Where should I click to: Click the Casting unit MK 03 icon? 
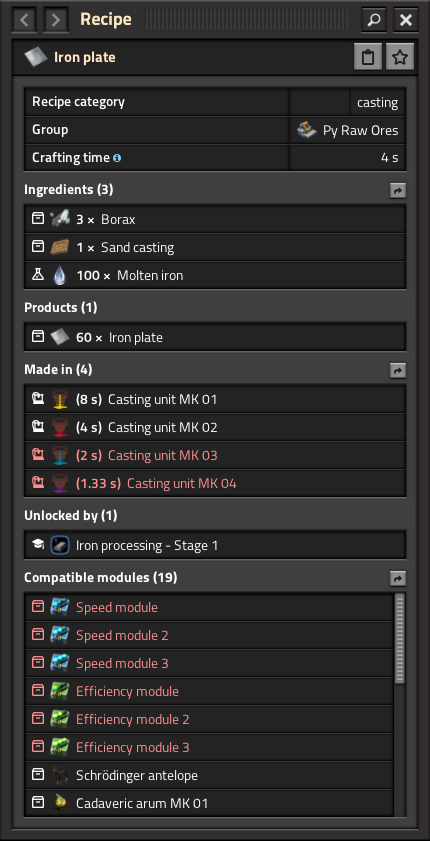pyautogui.click(x=60, y=455)
